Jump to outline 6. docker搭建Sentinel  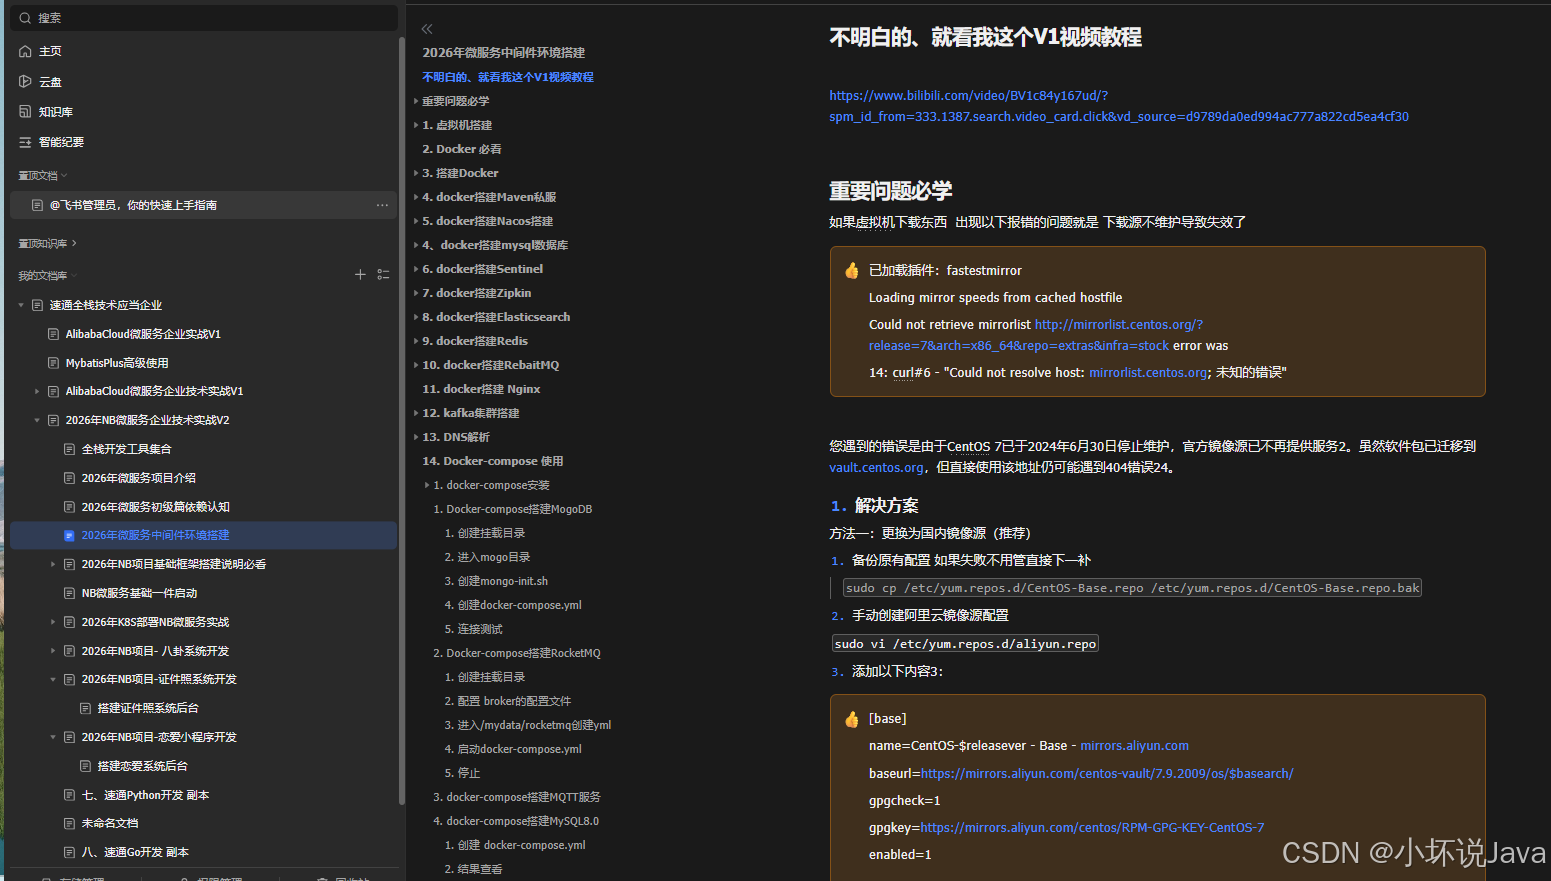click(x=482, y=269)
